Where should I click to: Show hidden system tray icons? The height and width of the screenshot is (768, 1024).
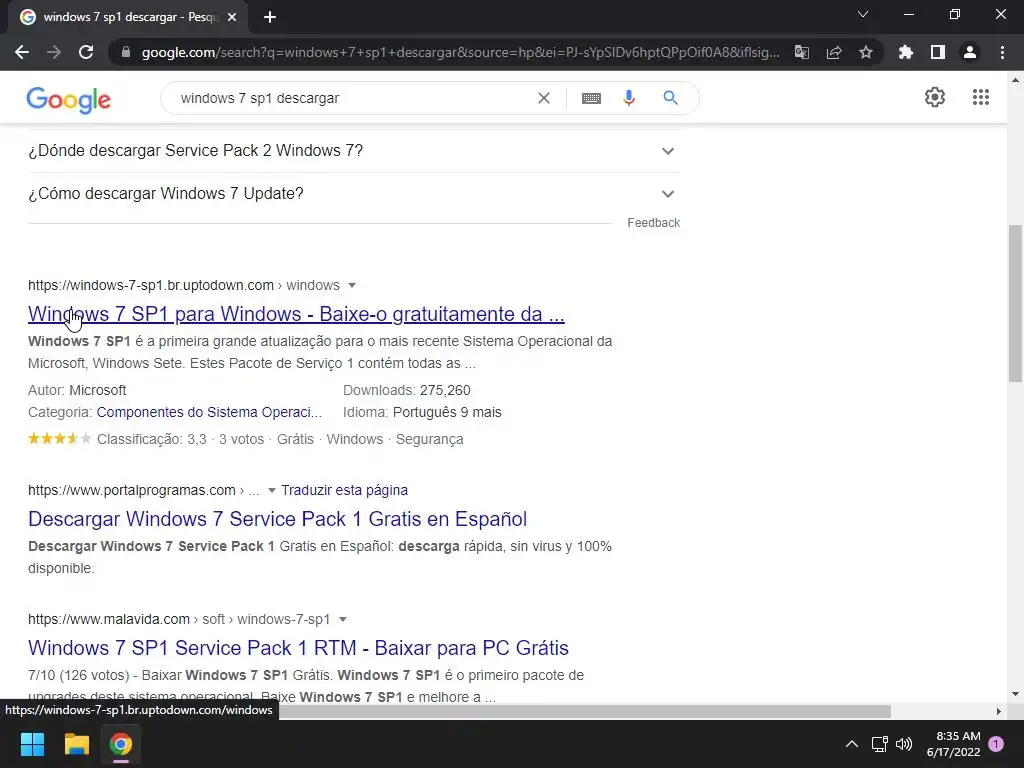(852, 744)
